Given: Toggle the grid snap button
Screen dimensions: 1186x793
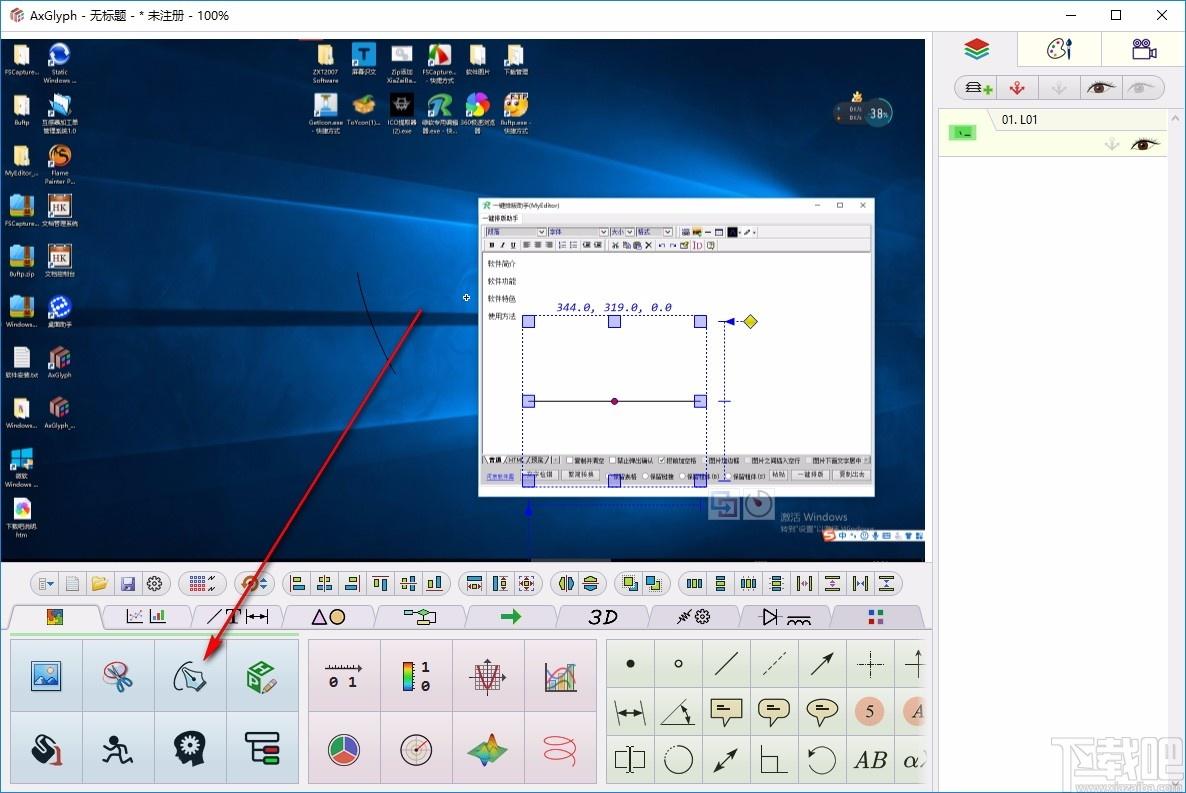Looking at the screenshot, I should point(202,583).
